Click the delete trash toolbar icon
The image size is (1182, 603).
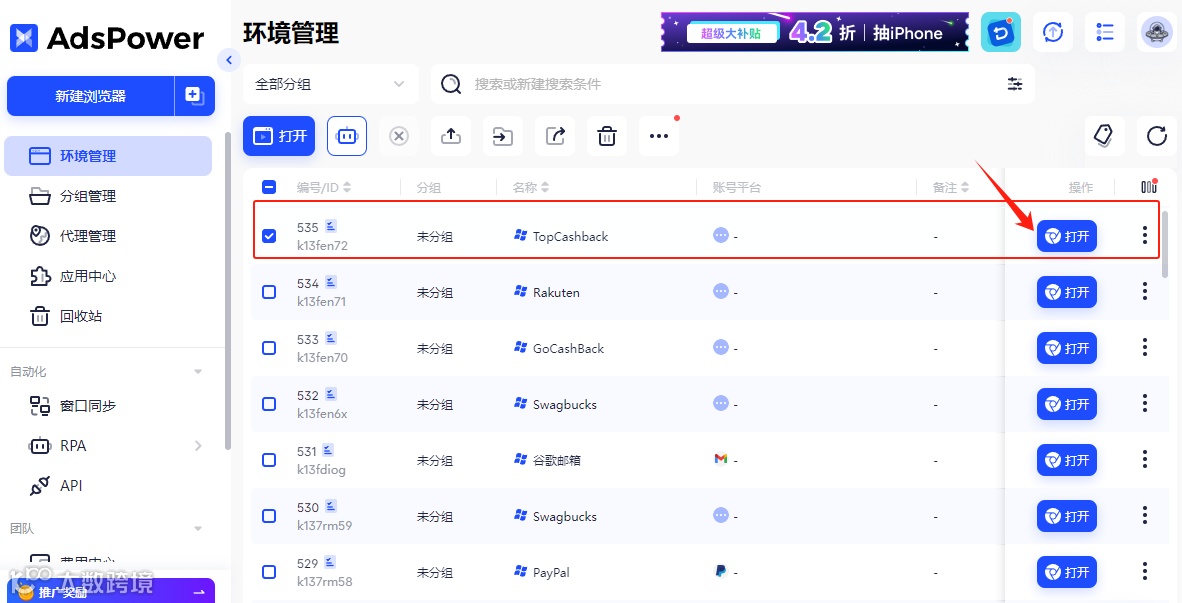click(607, 136)
